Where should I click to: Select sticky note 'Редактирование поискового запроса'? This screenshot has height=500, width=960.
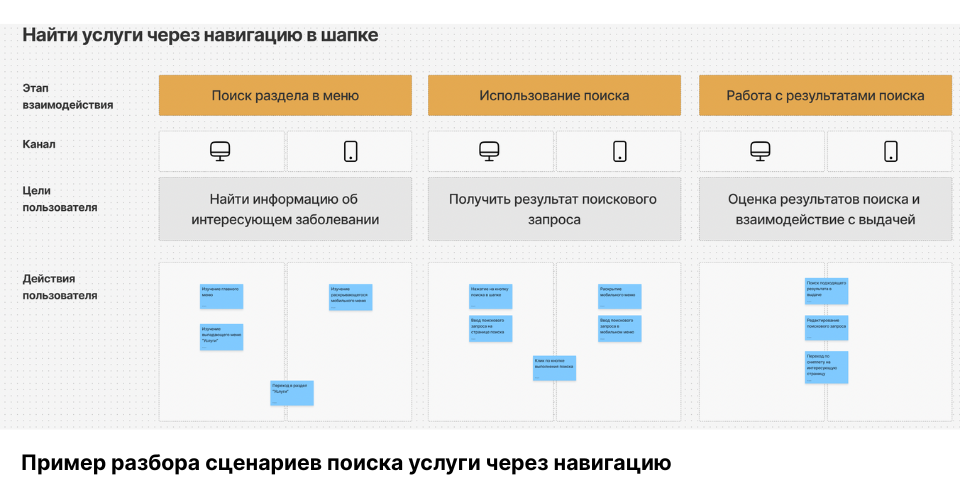(x=826, y=327)
